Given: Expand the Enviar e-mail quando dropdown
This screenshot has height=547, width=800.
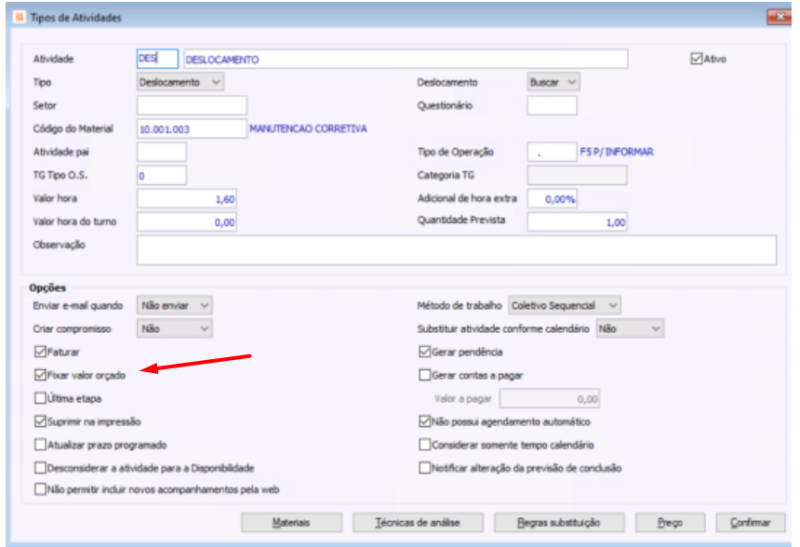Looking at the screenshot, I should pyautogui.click(x=174, y=306).
